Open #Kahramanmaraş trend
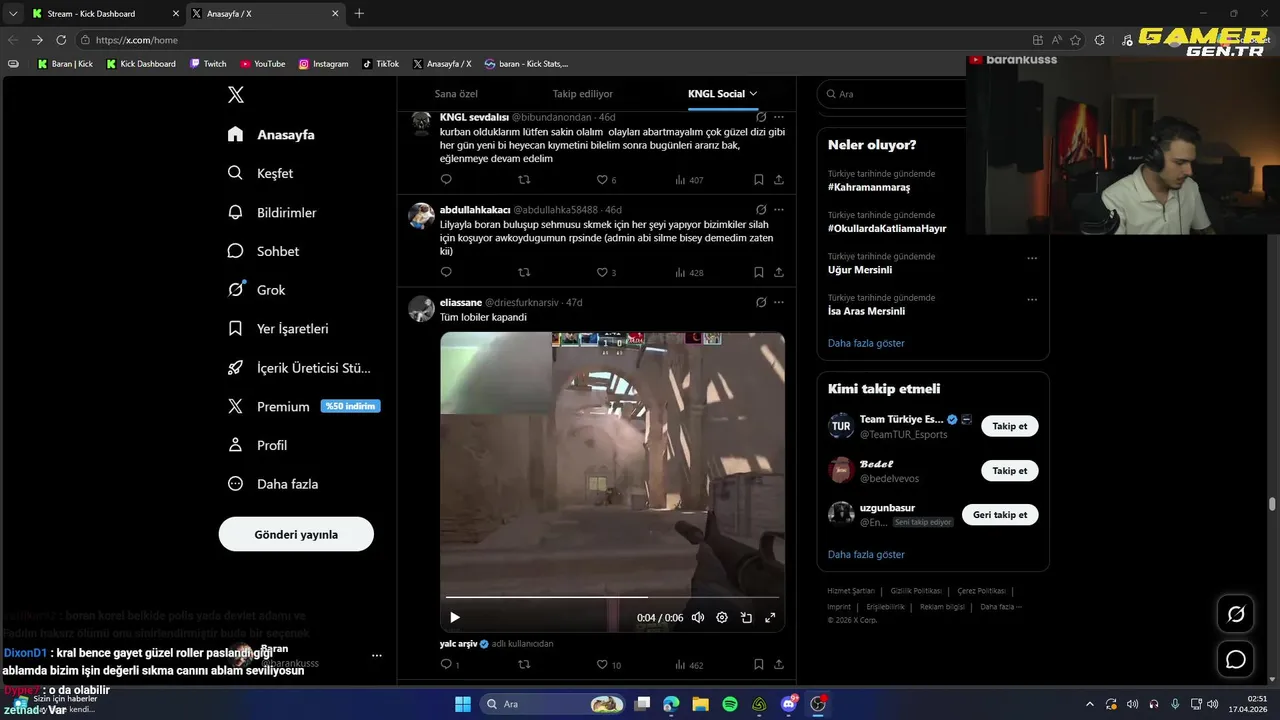This screenshot has height=720, width=1280. click(x=869, y=187)
